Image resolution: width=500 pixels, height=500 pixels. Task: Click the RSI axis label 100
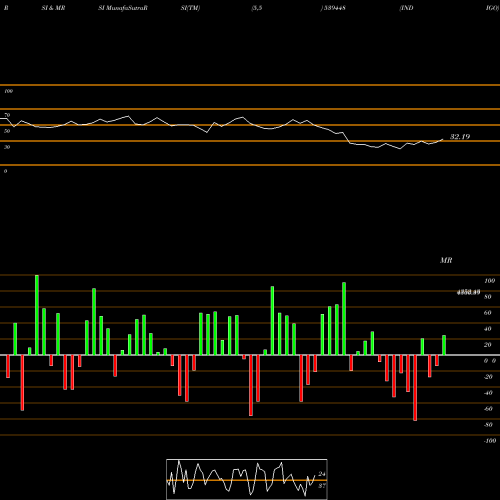point(8,91)
